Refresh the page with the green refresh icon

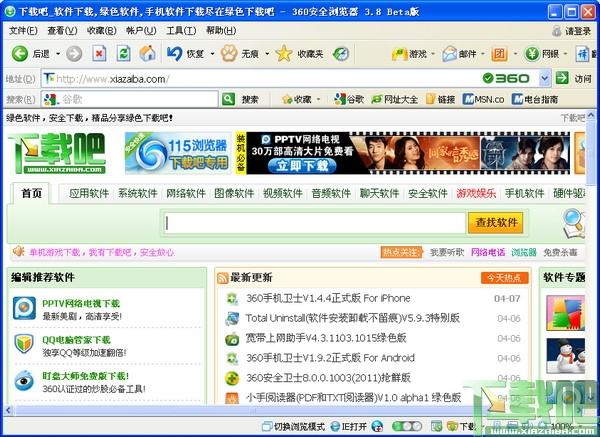tap(123, 54)
